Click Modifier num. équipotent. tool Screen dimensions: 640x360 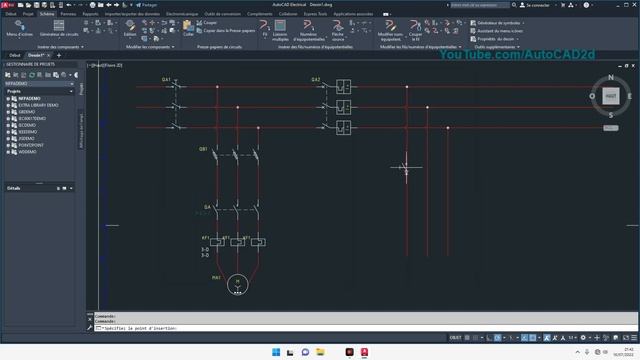(390, 31)
